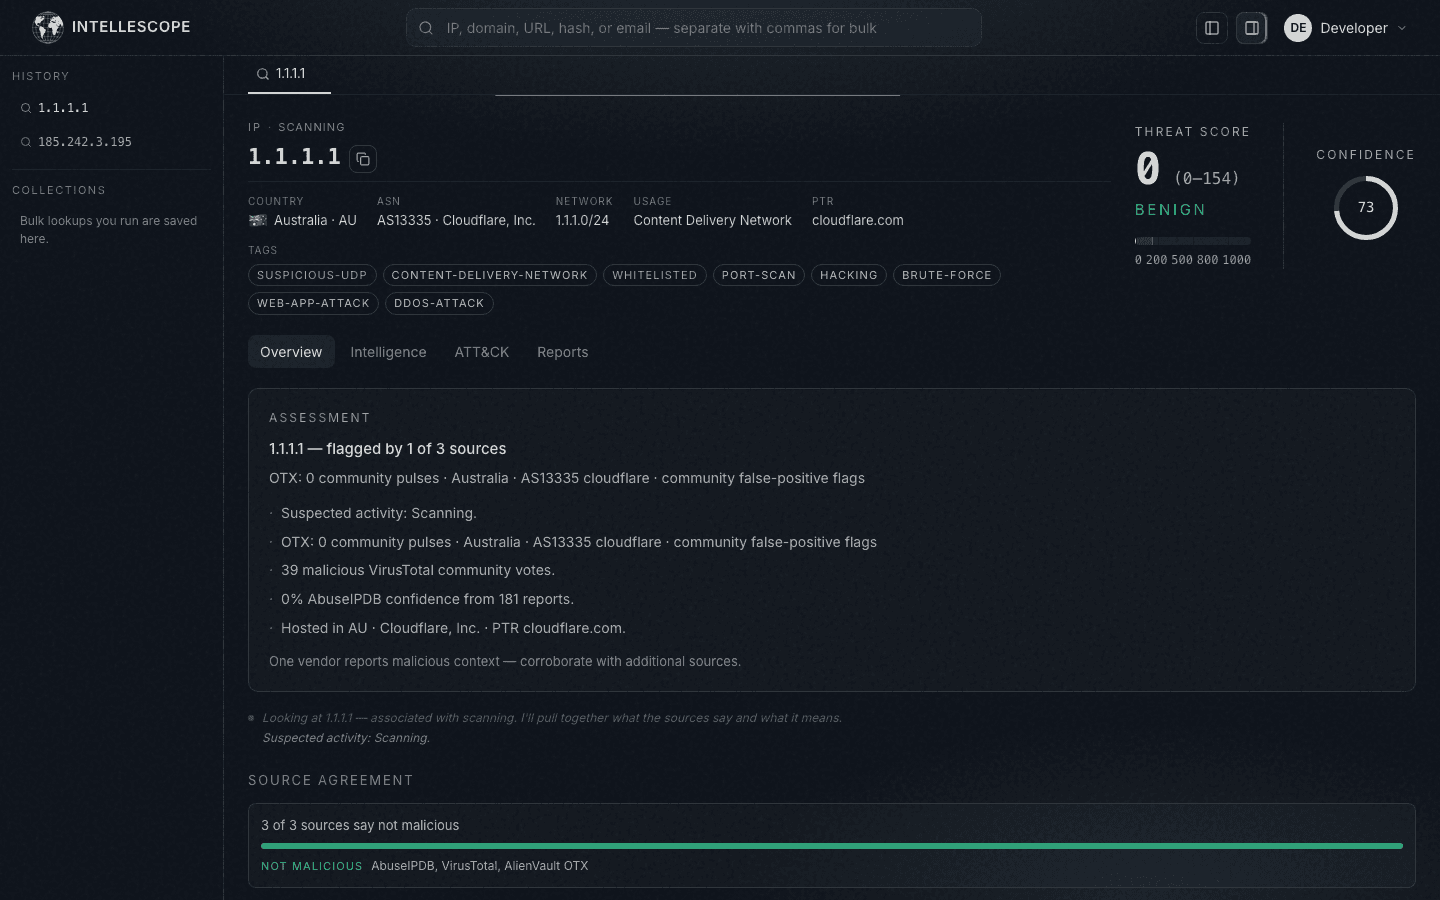This screenshot has width=1440, height=900.
Task: Focus the IP, domain, URL search field
Action: coord(693,28)
